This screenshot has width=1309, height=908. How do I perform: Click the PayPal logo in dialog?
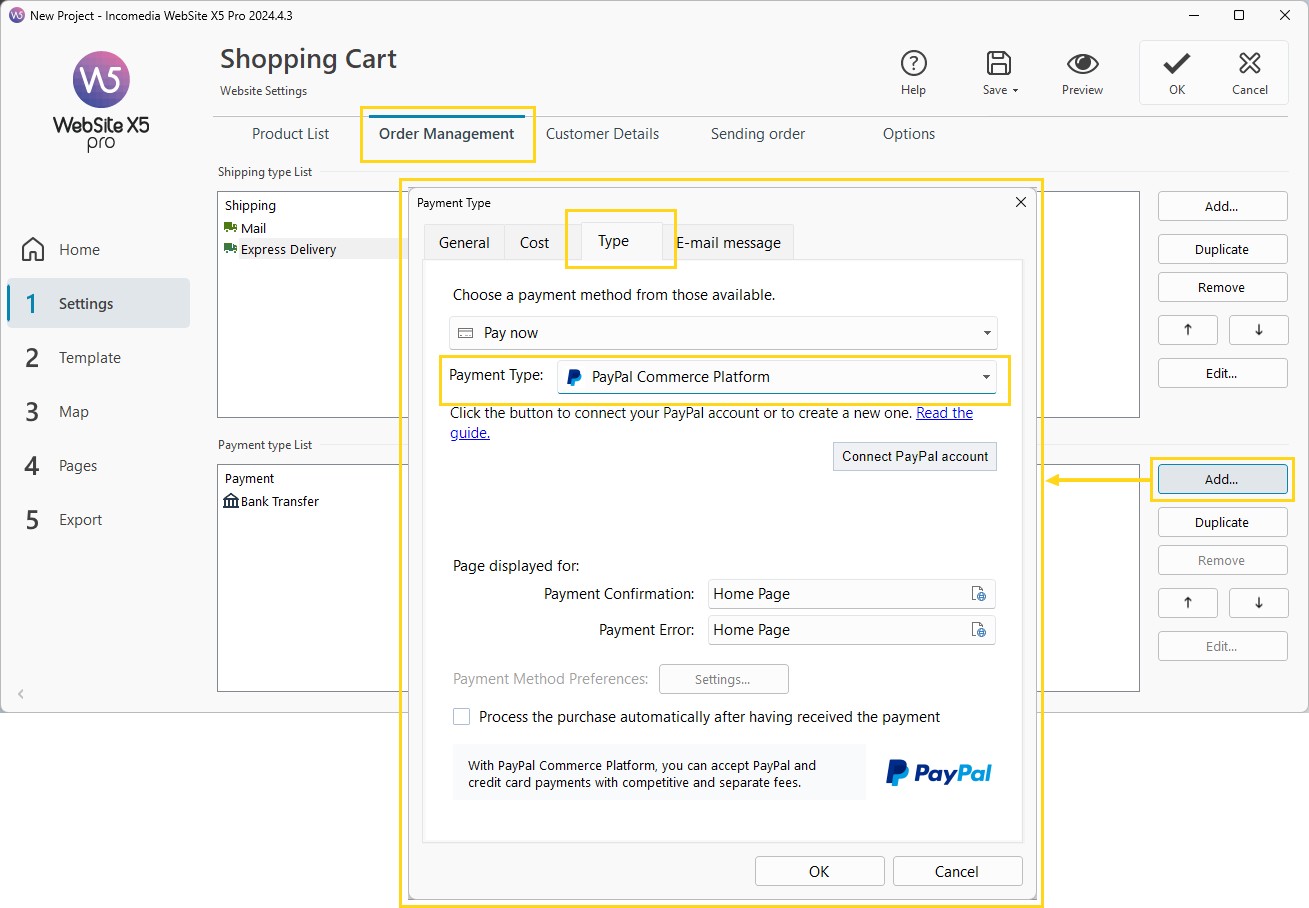point(939,772)
